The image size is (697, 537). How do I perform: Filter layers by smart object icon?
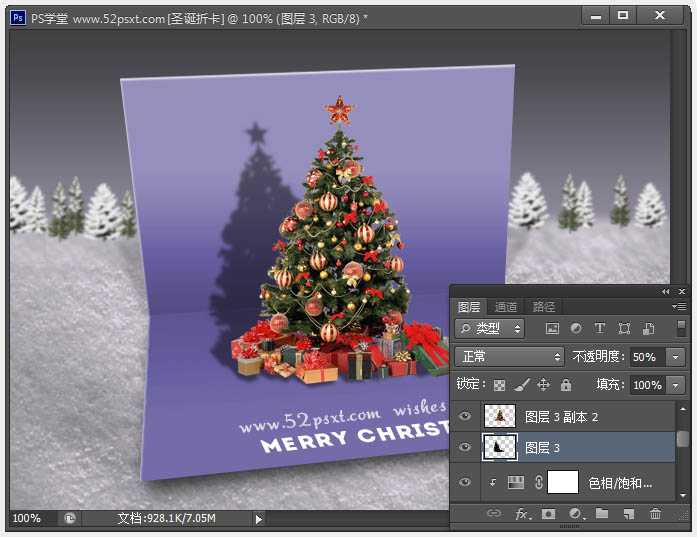pos(649,329)
